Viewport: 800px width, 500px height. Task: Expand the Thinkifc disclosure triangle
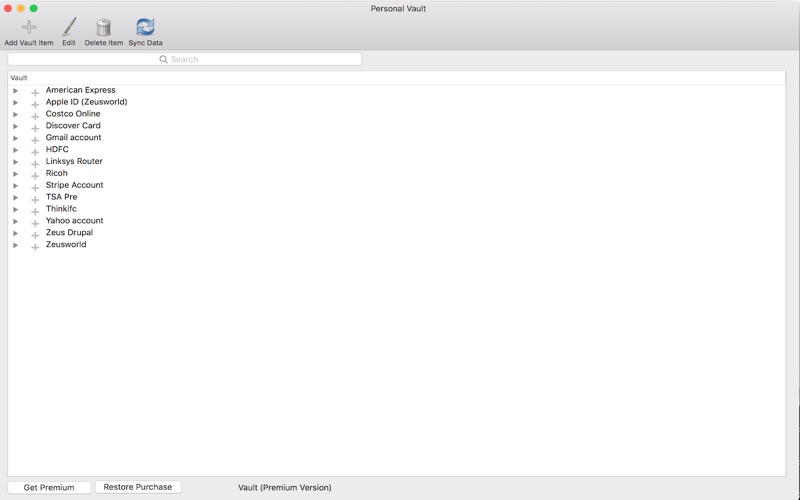(x=15, y=210)
